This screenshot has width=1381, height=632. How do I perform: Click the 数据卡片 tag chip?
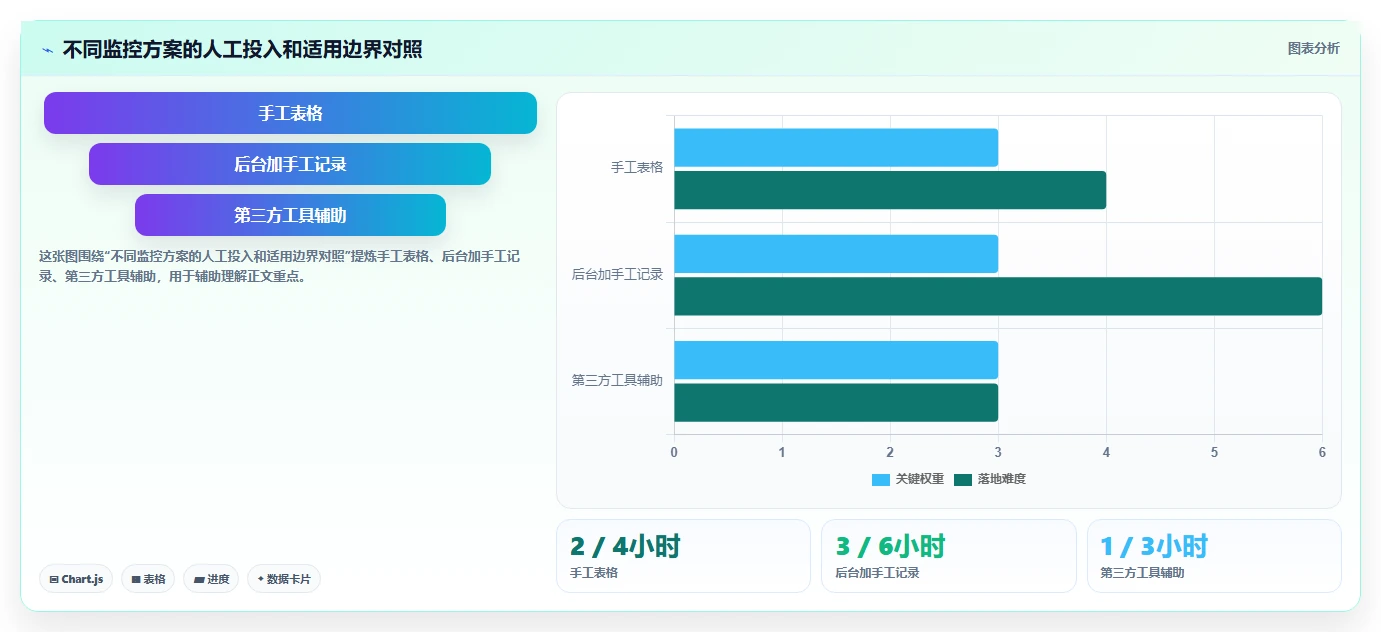(284, 579)
